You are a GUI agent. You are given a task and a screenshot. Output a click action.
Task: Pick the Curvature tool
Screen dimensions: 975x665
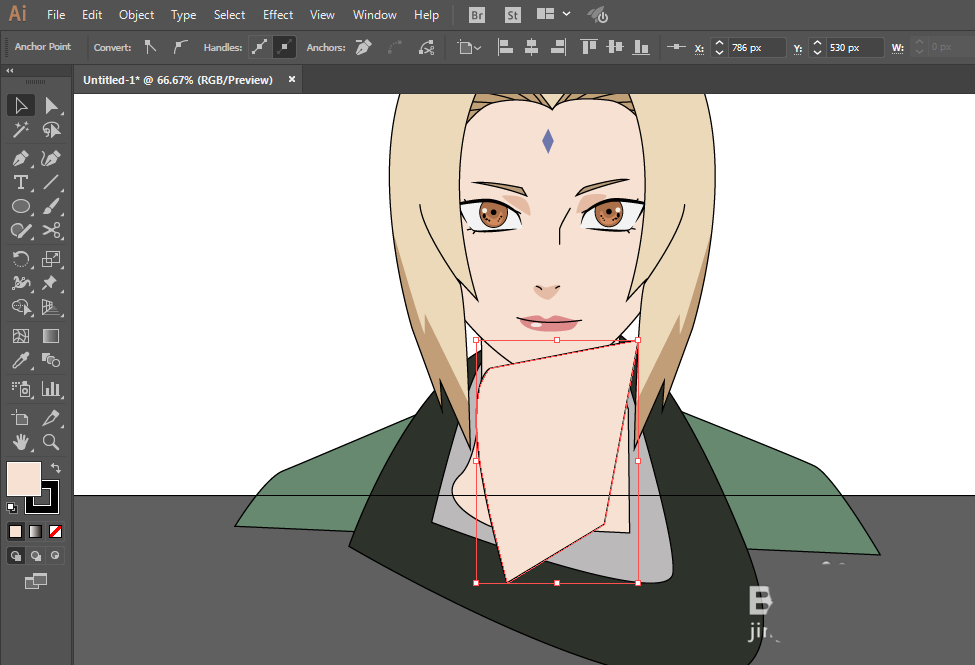[x=51, y=158]
